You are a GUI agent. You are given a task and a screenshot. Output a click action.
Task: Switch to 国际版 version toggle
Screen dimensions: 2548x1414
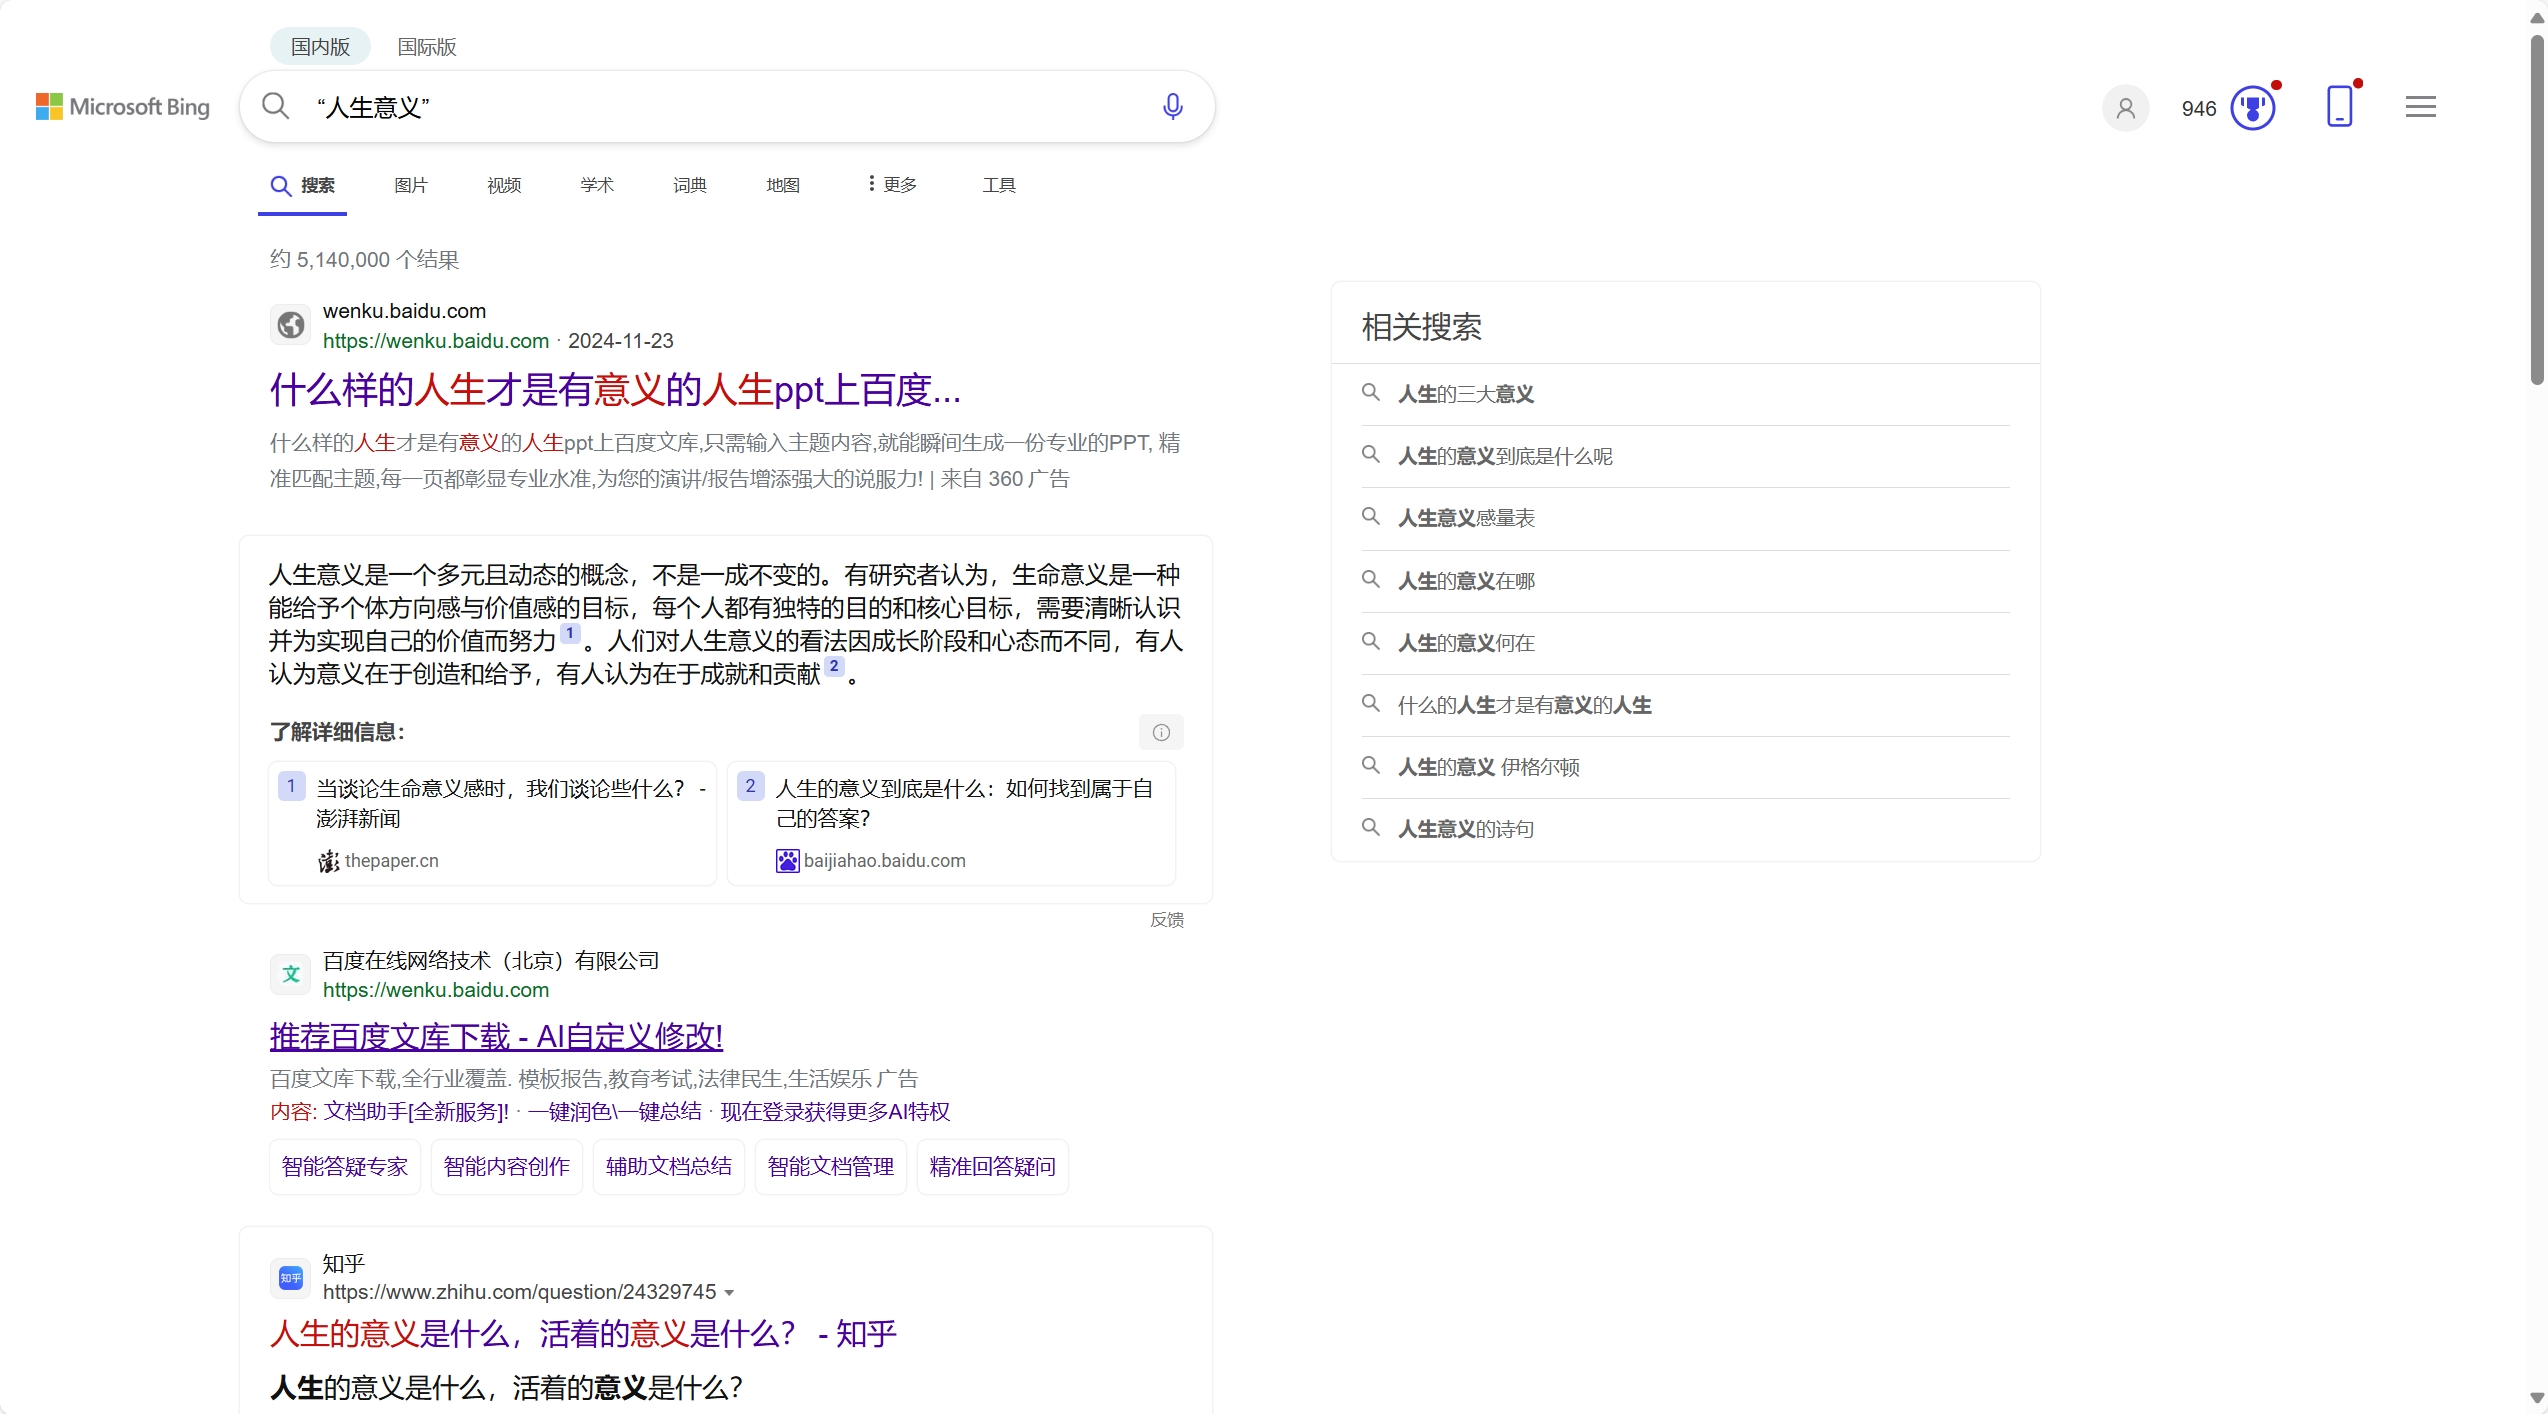click(x=427, y=47)
